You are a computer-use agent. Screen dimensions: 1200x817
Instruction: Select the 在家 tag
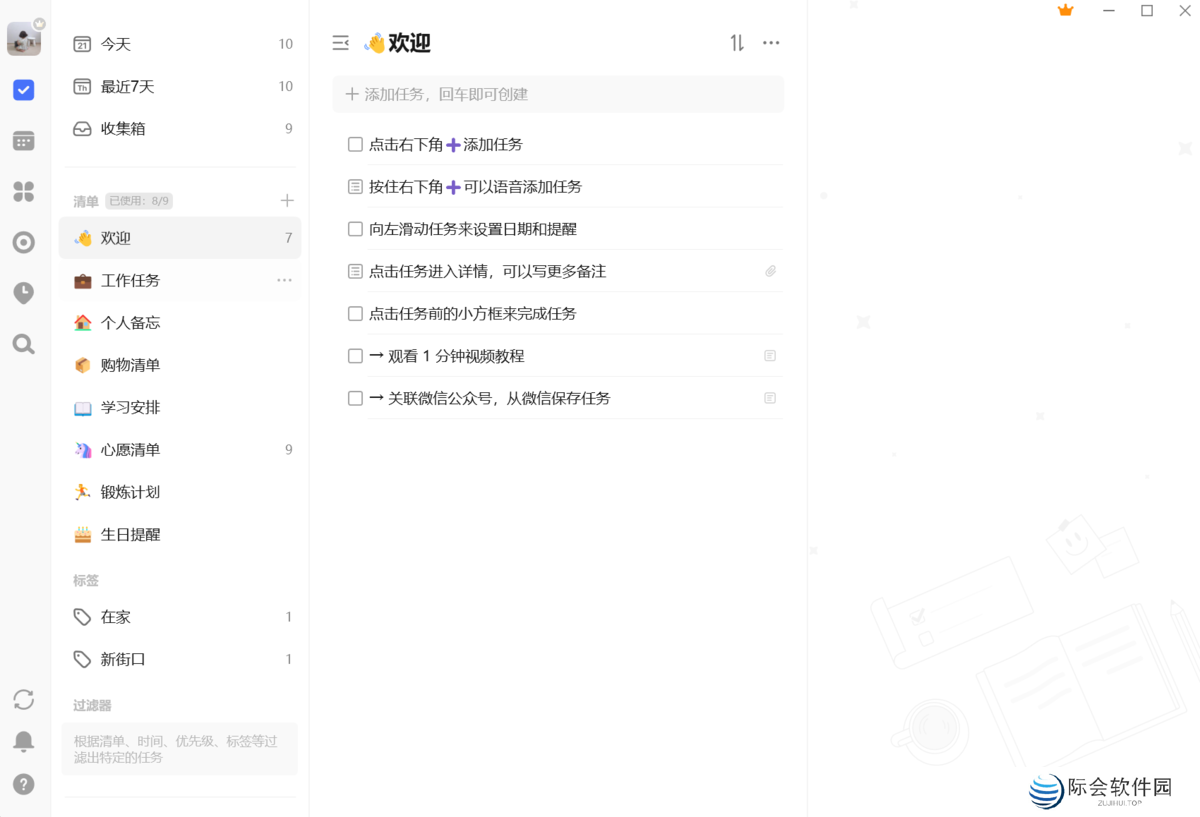pos(117,617)
